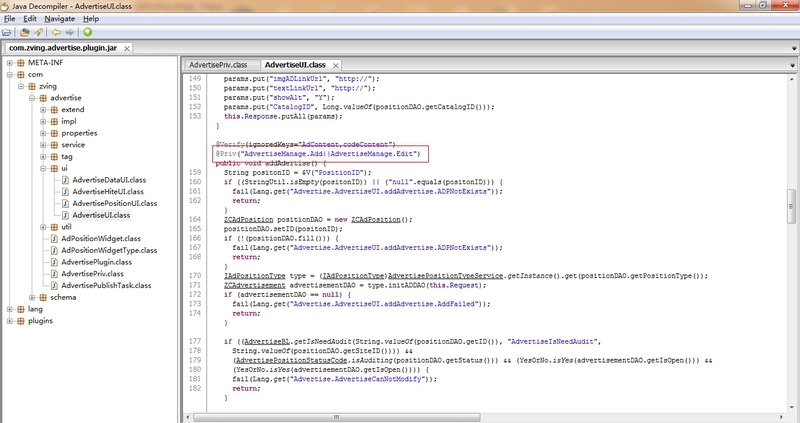Image resolution: width=800 pixels, height=423 pixels.
Task: Click the Search toolbar icon
Action: tap(37, 32)
